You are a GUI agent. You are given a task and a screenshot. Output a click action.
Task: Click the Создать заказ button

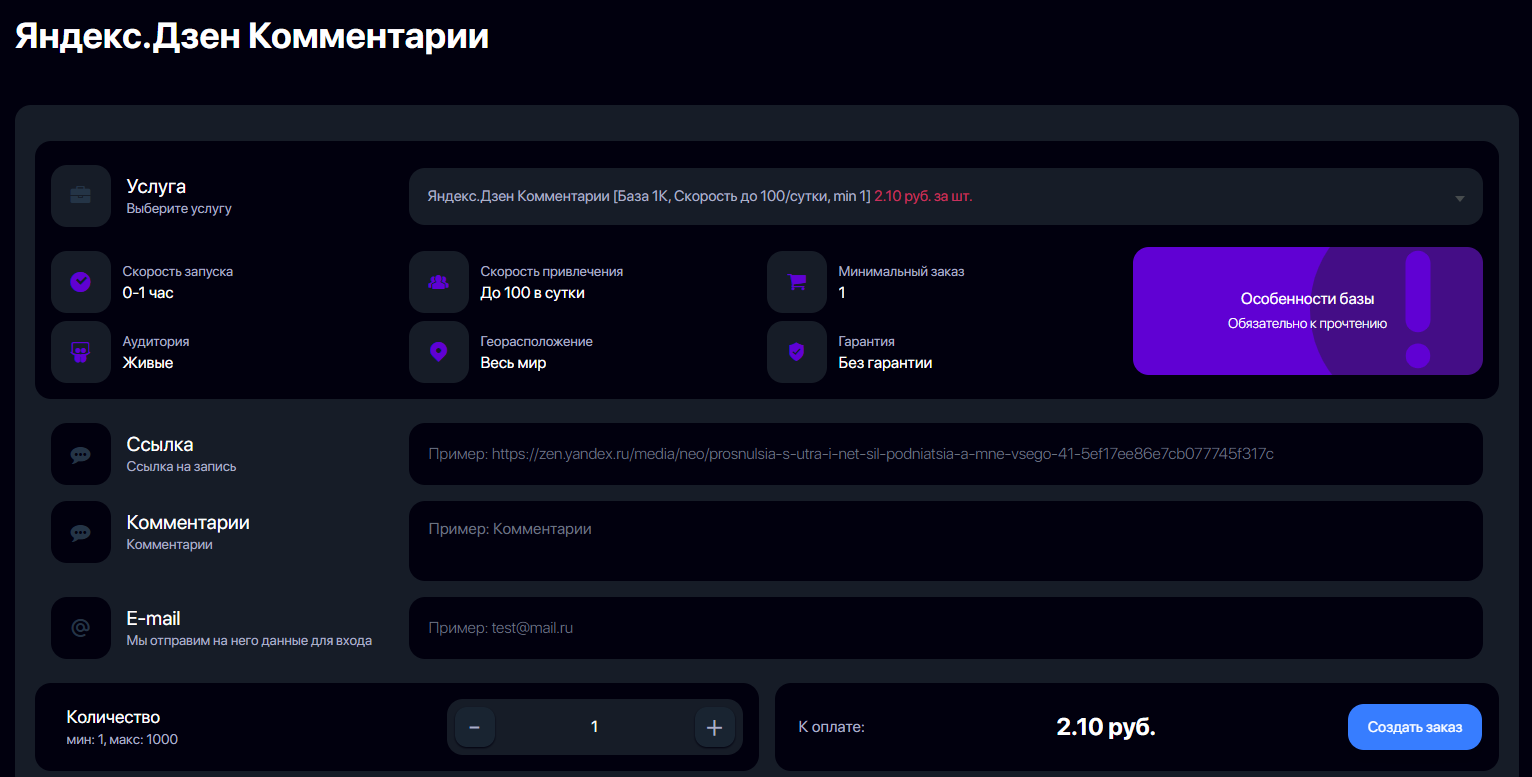tap(1415, 727)
